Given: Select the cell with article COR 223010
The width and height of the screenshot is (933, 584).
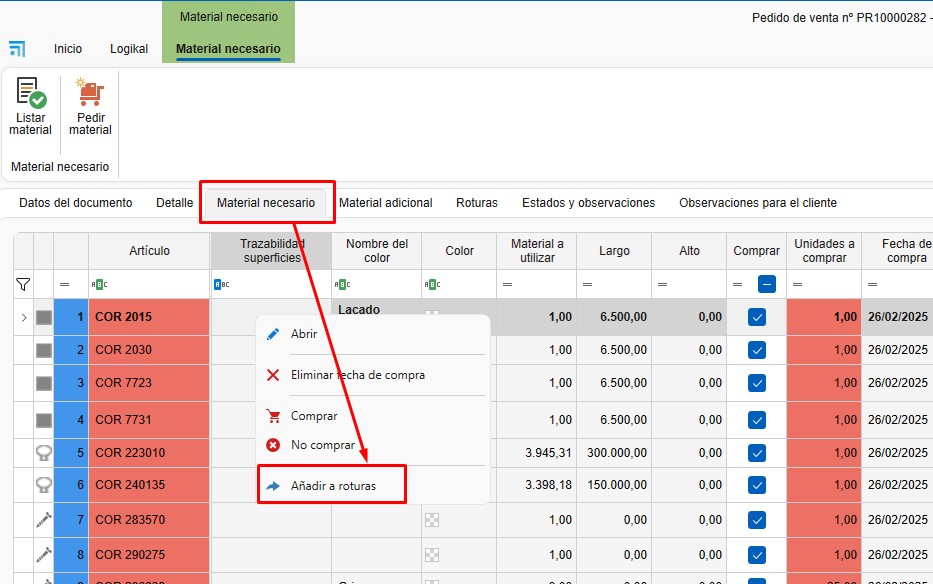Looking at the screenshot, I should pyautogui.click(x=149, y=453).
